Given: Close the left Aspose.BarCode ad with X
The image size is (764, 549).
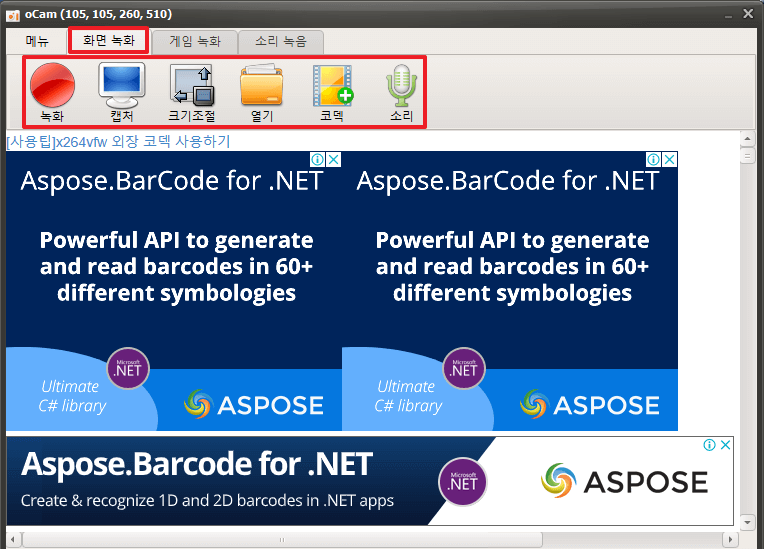Looking at the screenshot, I should tap(333, 159).
